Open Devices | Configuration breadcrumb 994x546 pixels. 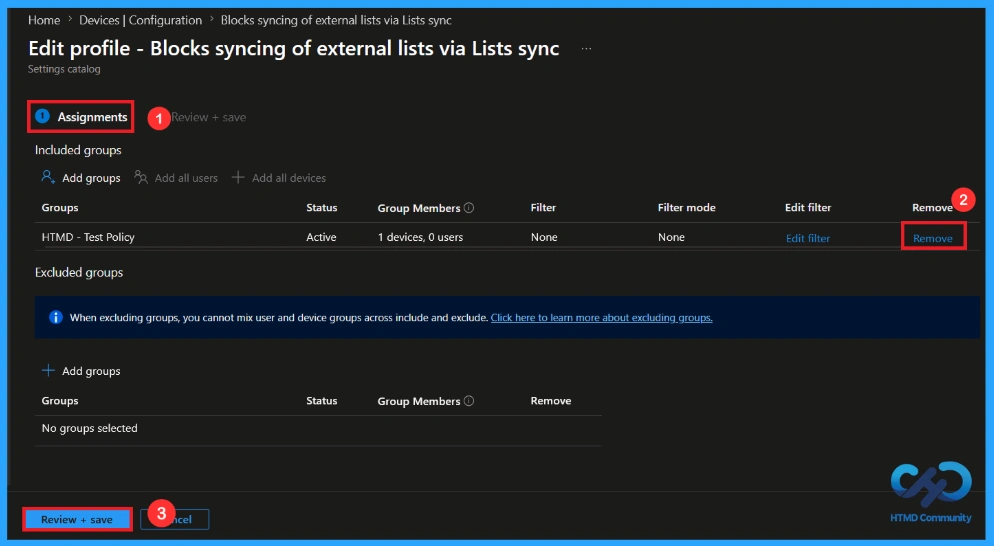pos(140,20)
